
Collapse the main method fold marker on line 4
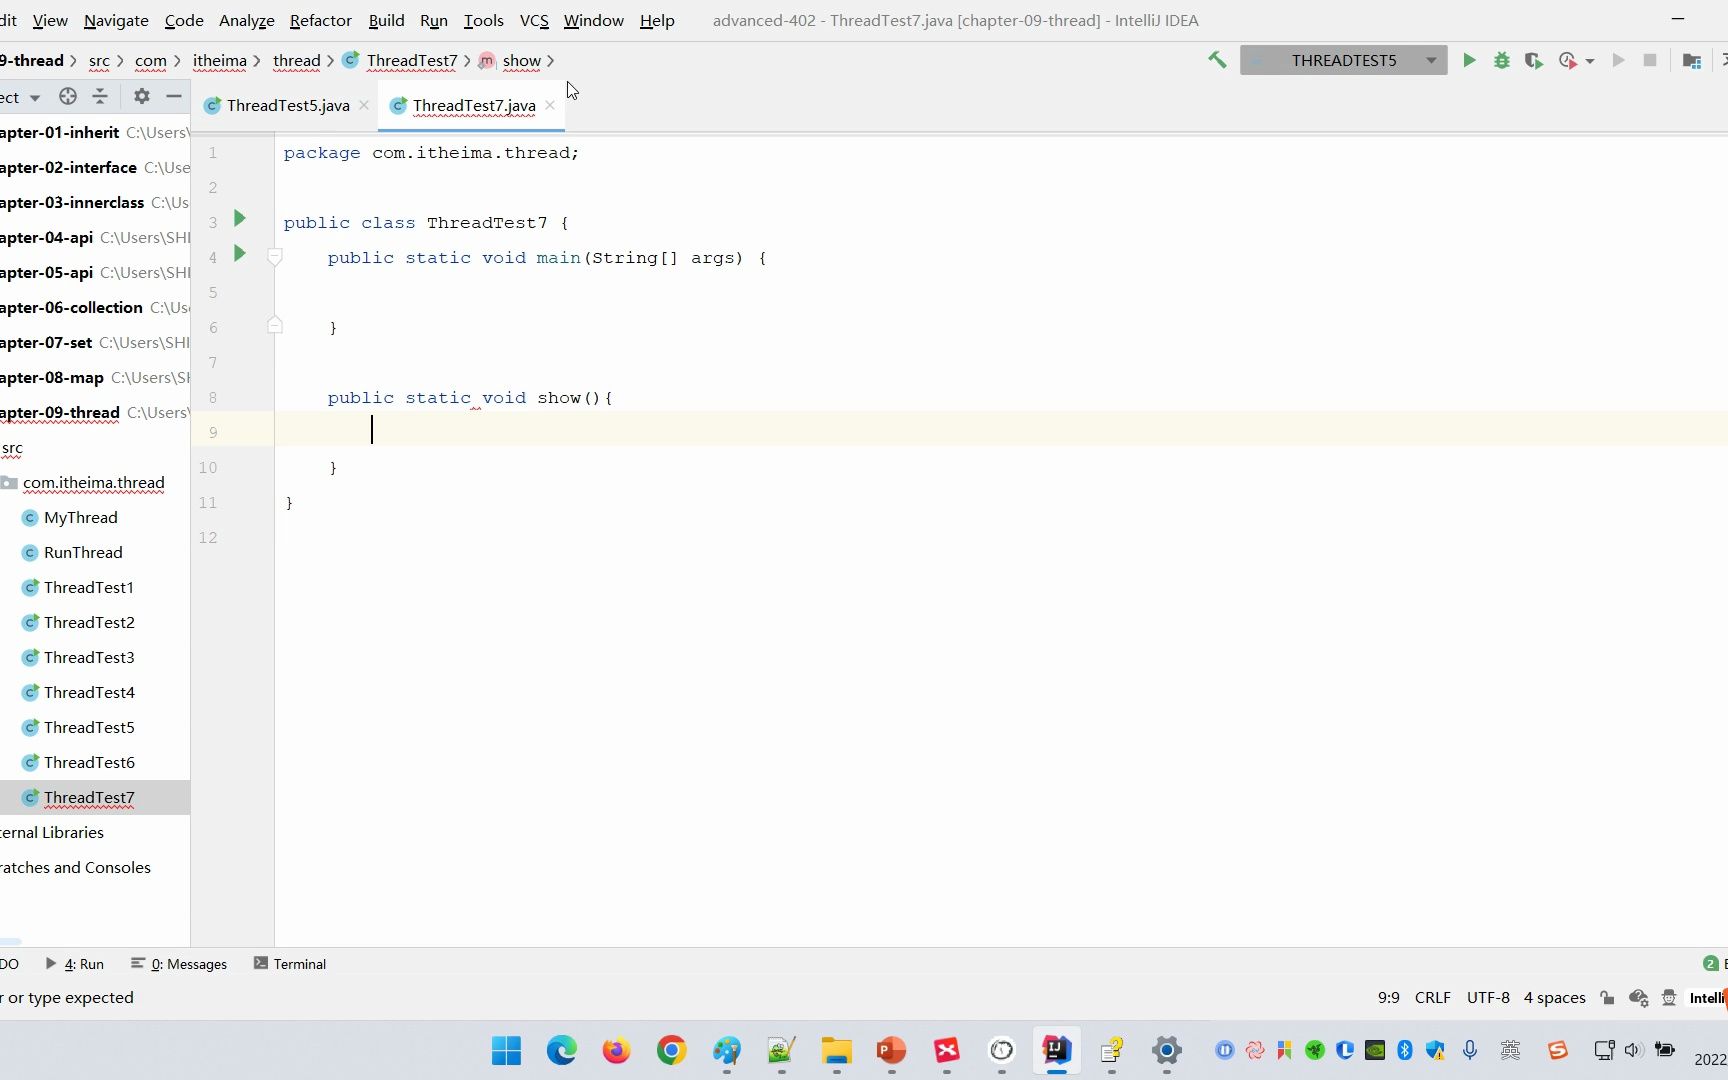point(275,258)
